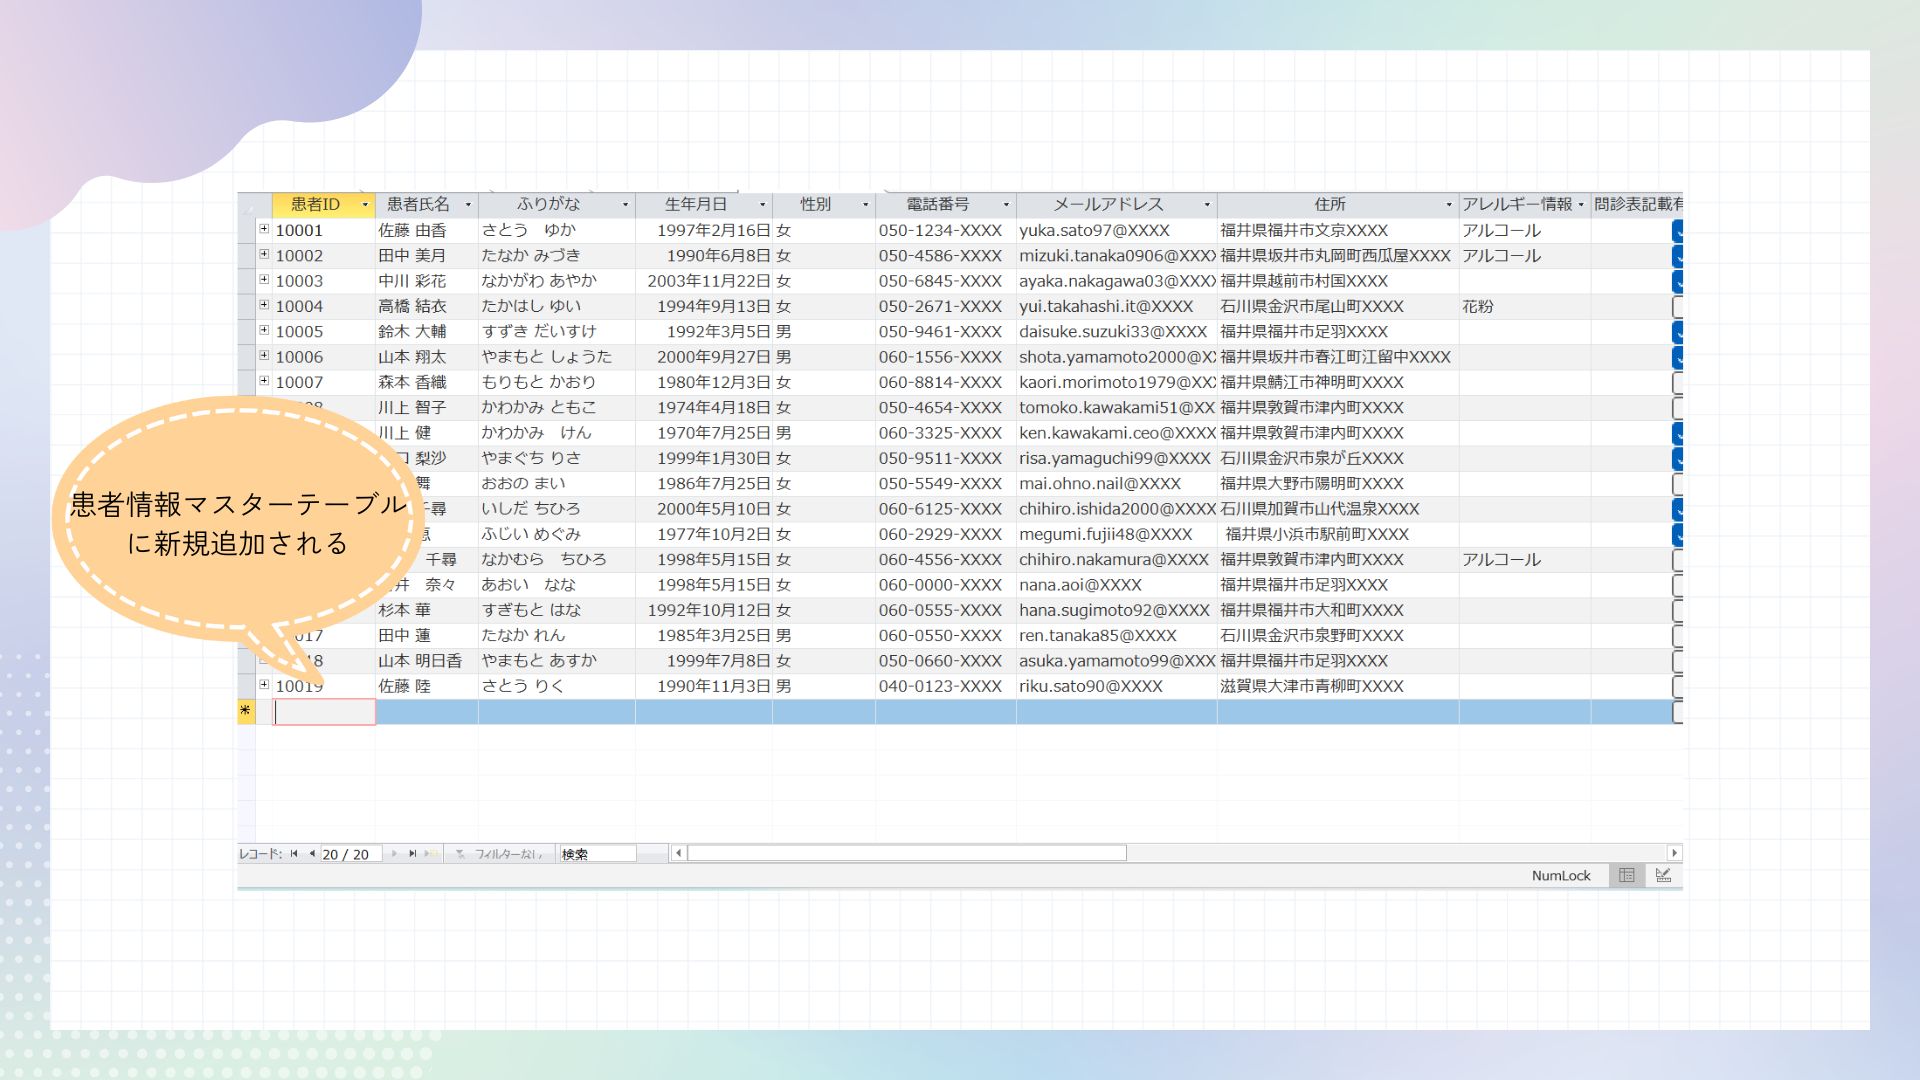This screenshot has width=1920, height=1080.
Task: Select the メールアドレス column header
Action: [x=1107, y=205]
